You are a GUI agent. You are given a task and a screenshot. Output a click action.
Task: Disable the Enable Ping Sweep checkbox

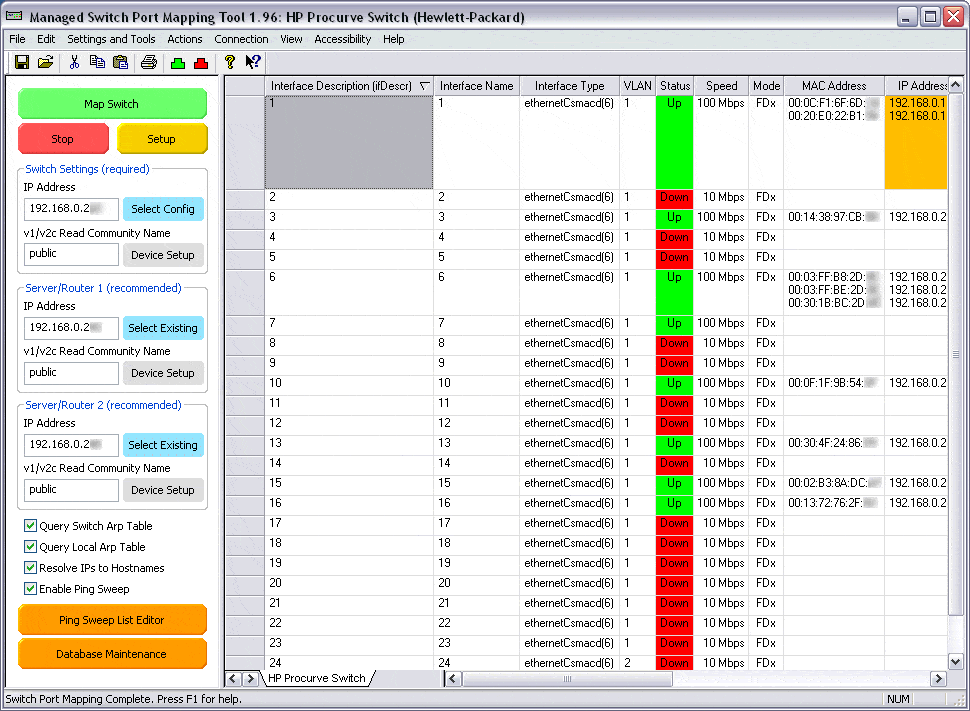(30, 589)
